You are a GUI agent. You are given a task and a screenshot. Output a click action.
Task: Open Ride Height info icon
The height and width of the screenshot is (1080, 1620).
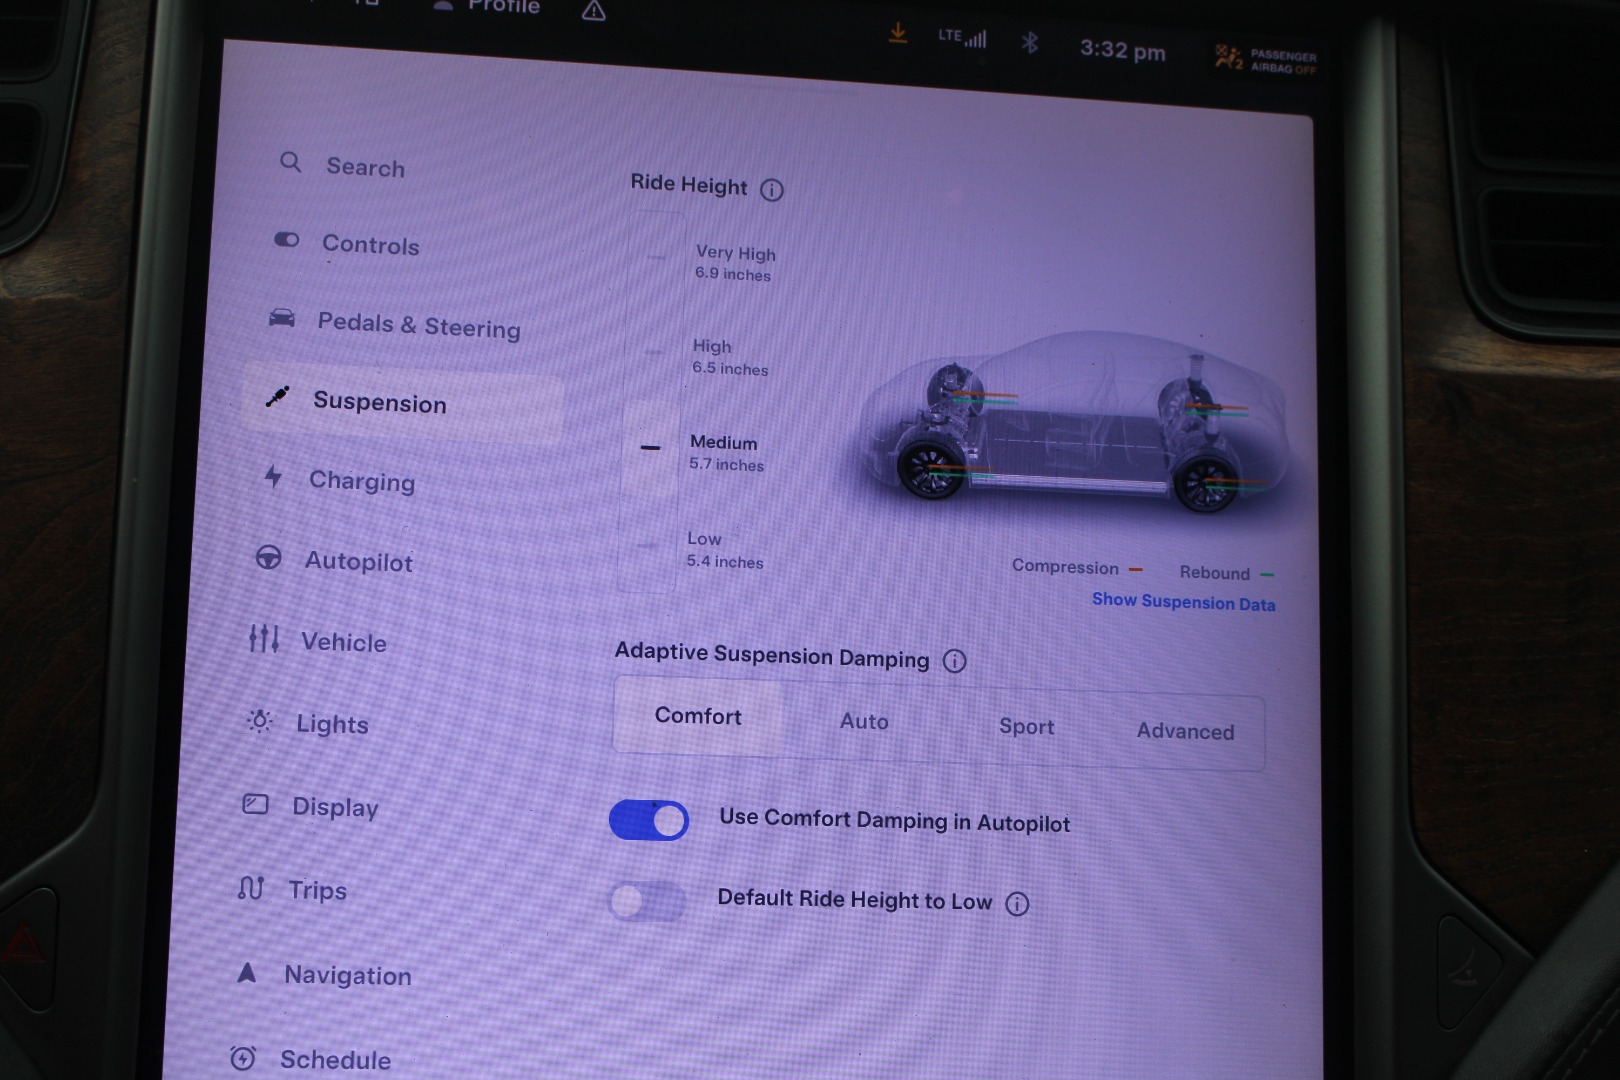[x=771, y=190]
